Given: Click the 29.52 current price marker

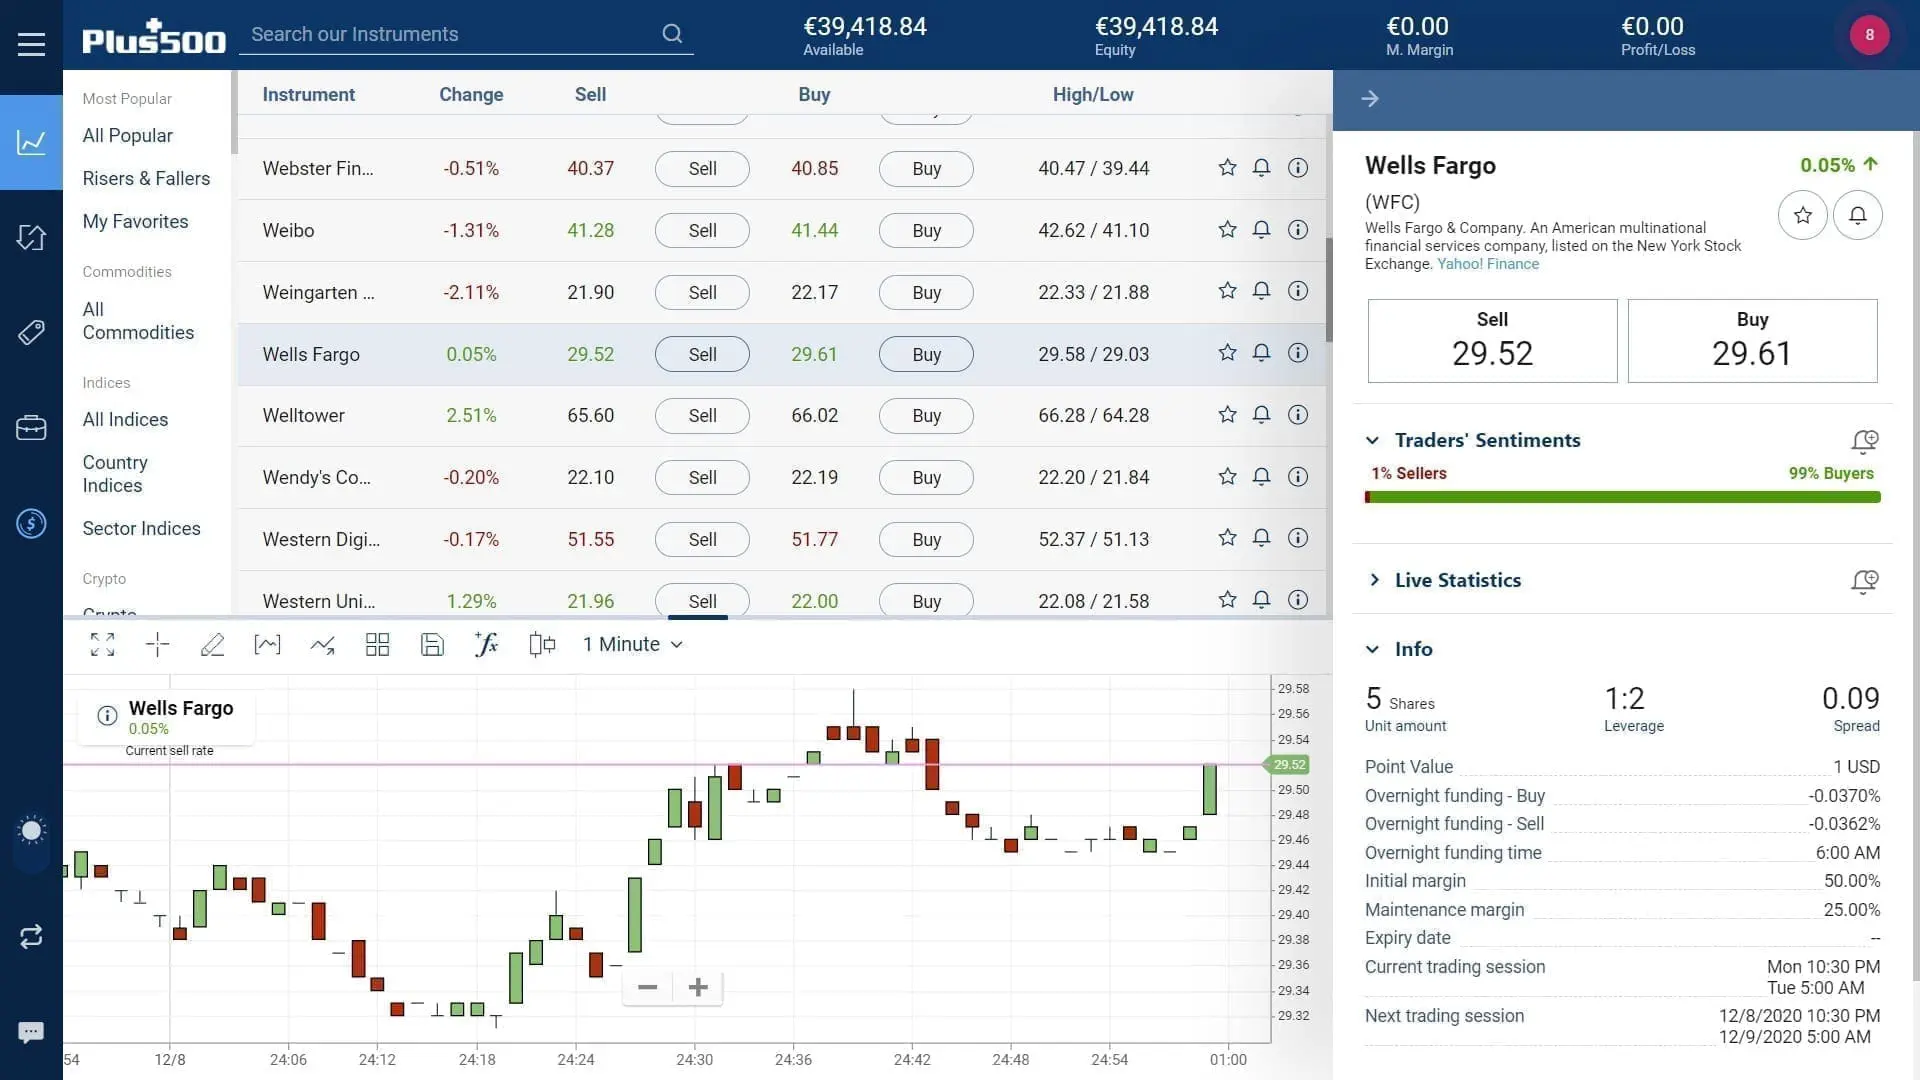Looking at the screenshot, I should [x=1288, y=765].
